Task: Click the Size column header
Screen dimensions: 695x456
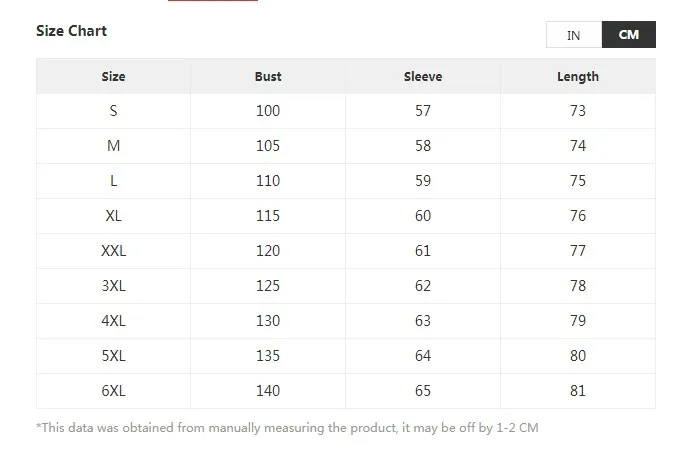Action: pos(114,76)
